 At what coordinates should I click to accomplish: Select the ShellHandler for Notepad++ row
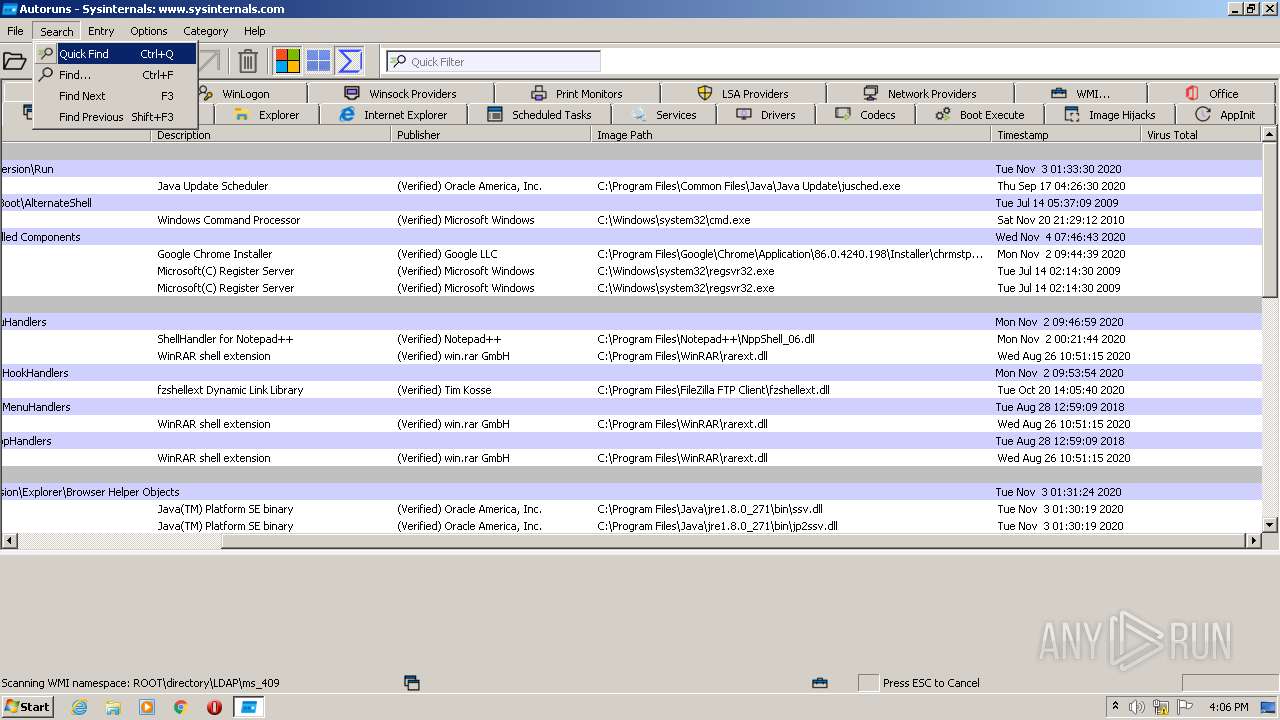(632, 339)
